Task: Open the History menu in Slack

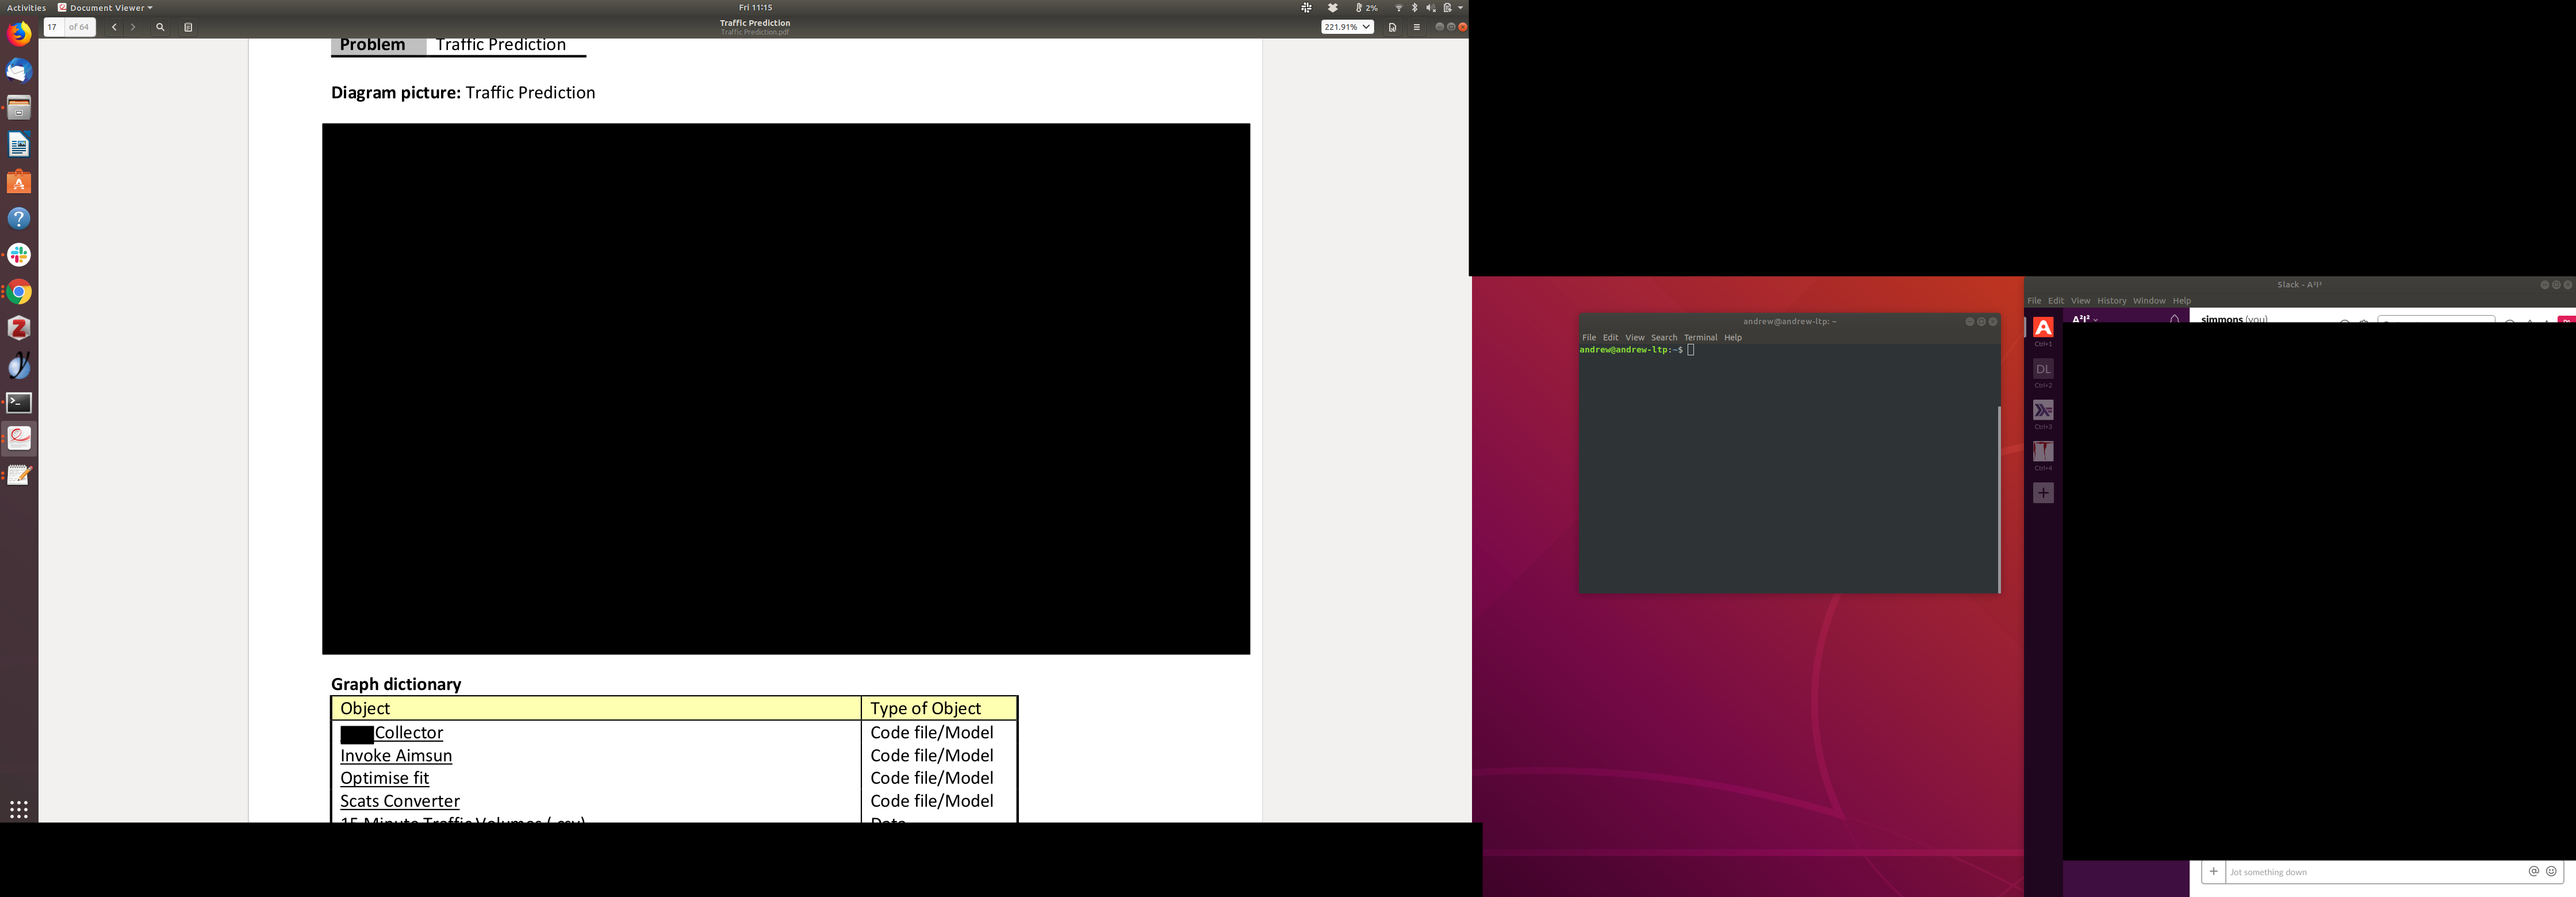Action: coord(2111,300)
